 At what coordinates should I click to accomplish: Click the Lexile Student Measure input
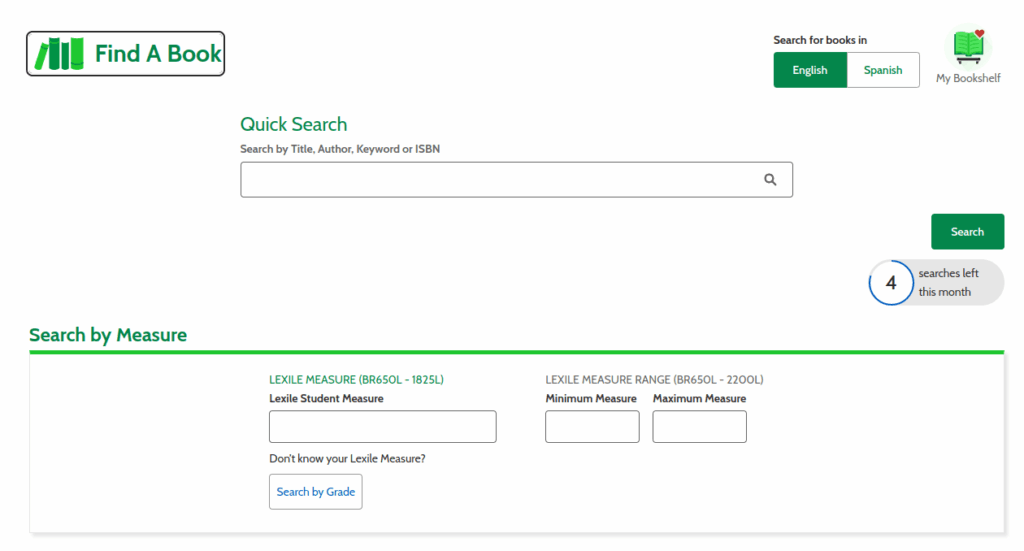[382, 426]
